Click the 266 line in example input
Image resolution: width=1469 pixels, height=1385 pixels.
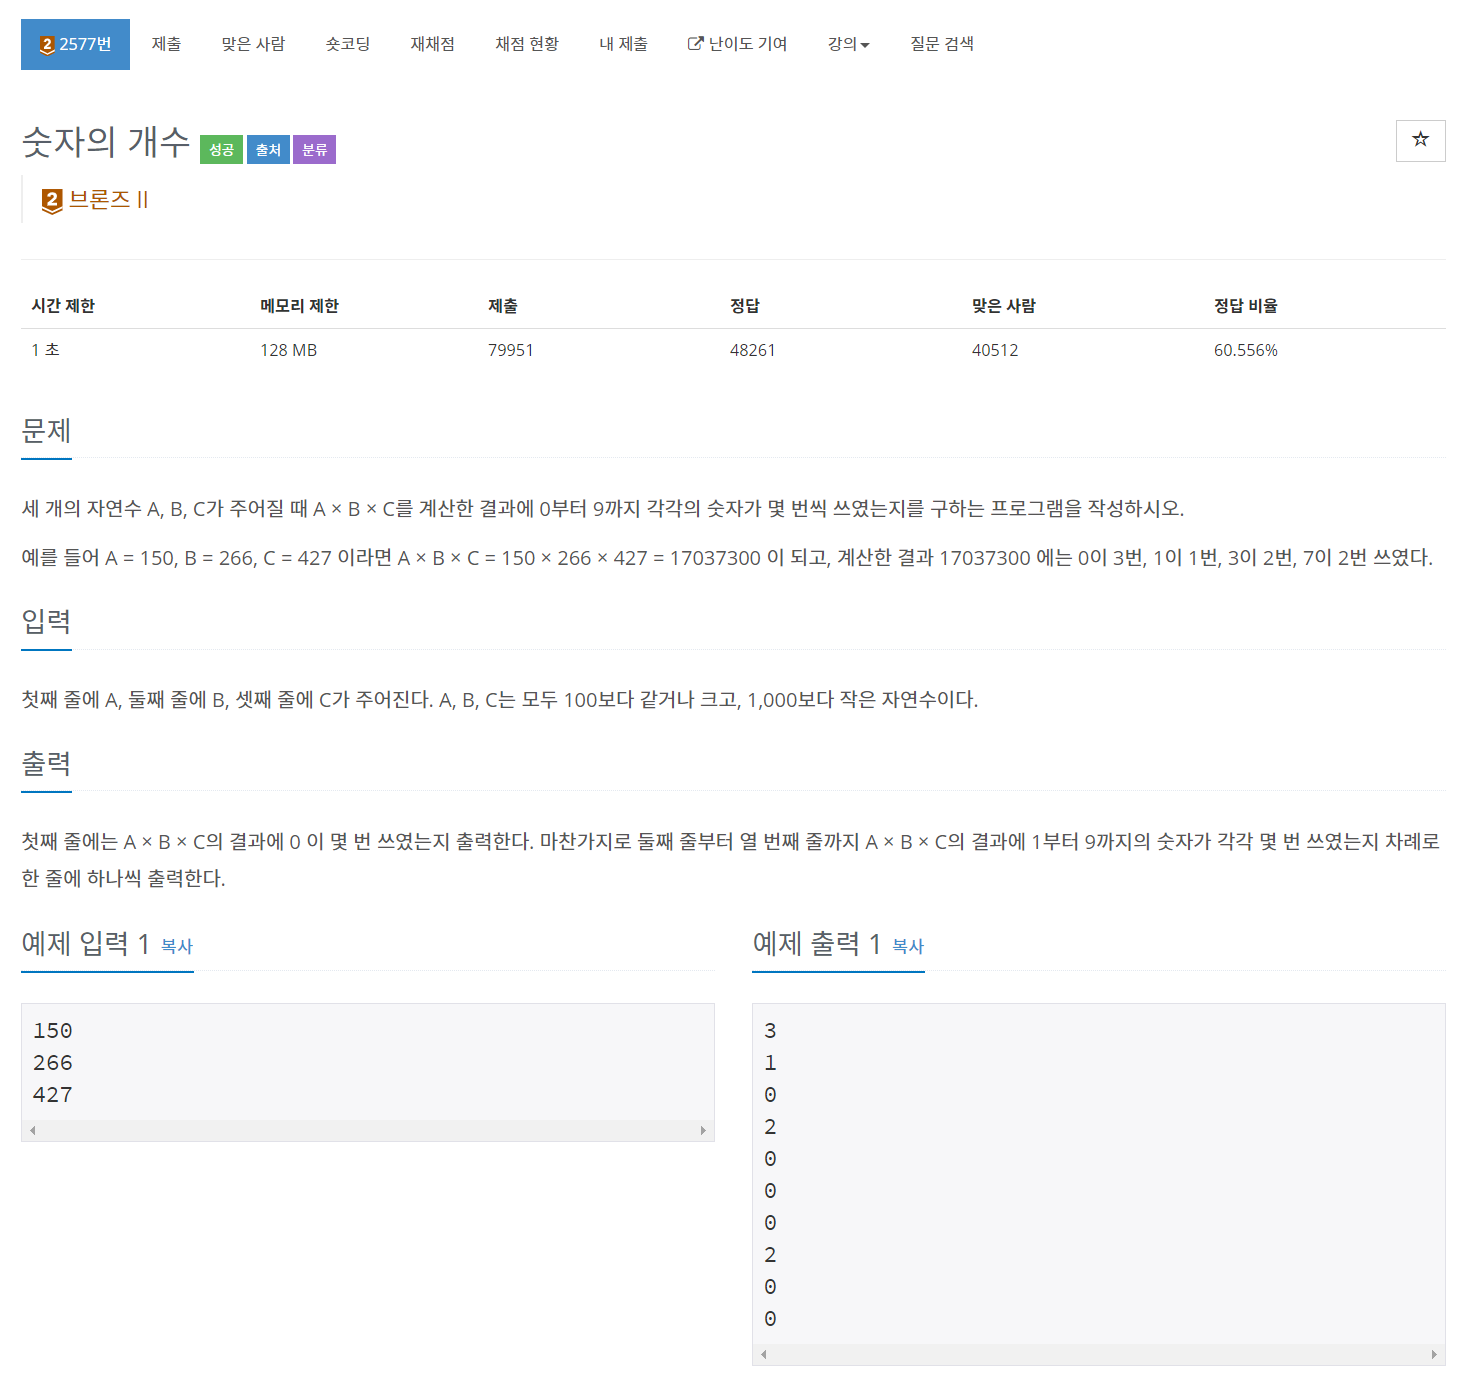click(53, 1063)
